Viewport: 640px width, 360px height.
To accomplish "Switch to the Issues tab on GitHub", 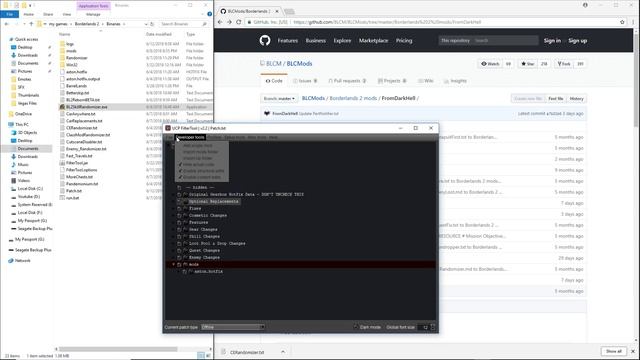I will point(305,81).
